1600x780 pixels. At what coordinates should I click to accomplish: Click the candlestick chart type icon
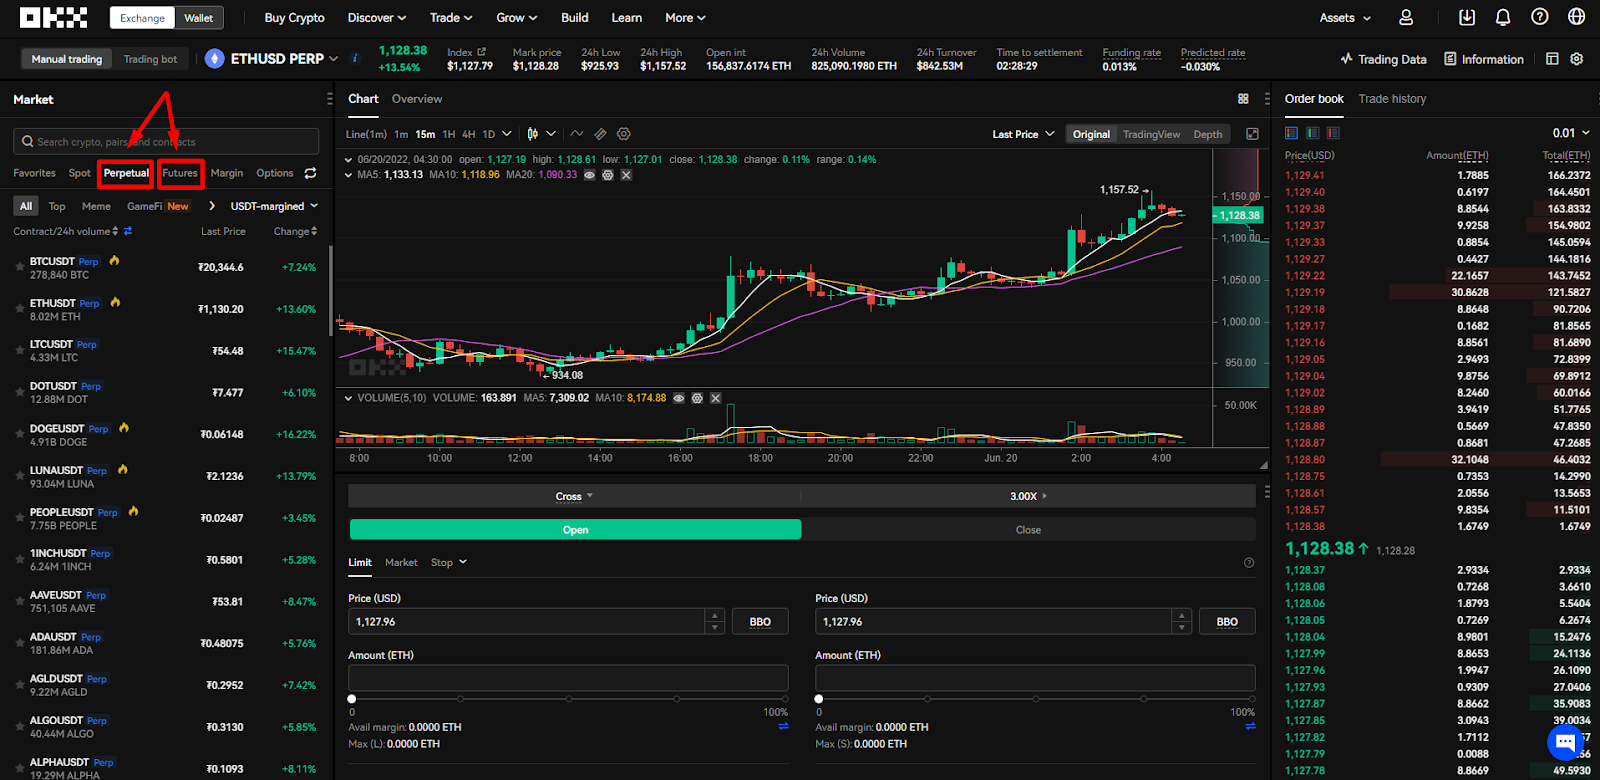533,134
